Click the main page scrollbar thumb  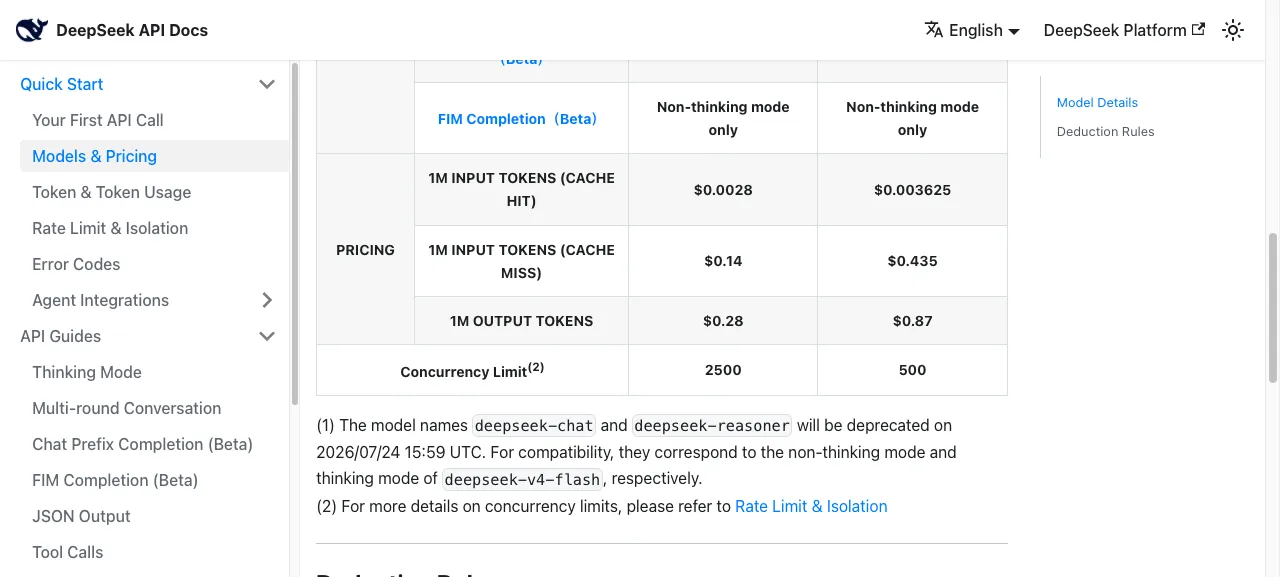click(1273, 308)
